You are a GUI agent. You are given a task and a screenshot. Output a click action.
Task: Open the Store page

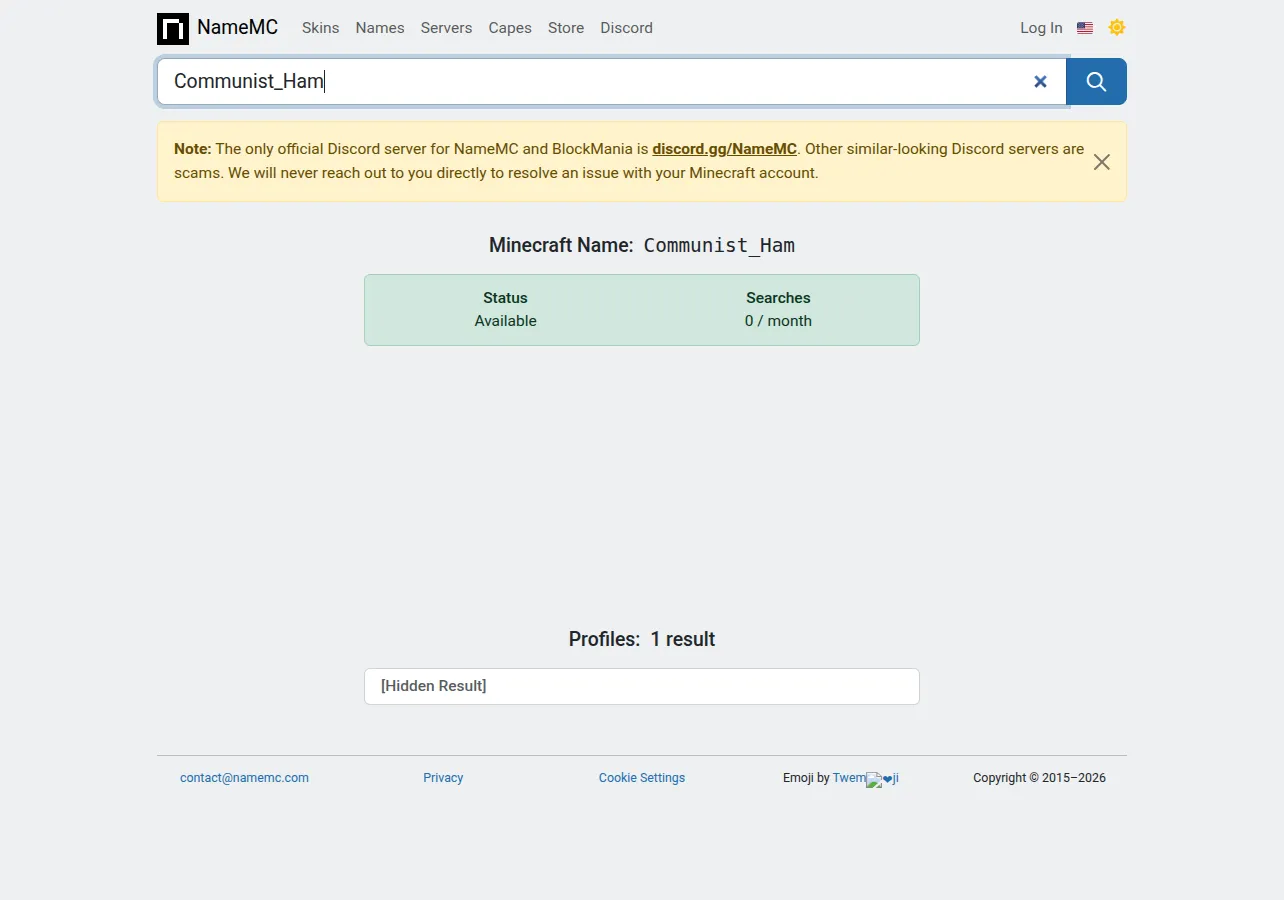566,28
